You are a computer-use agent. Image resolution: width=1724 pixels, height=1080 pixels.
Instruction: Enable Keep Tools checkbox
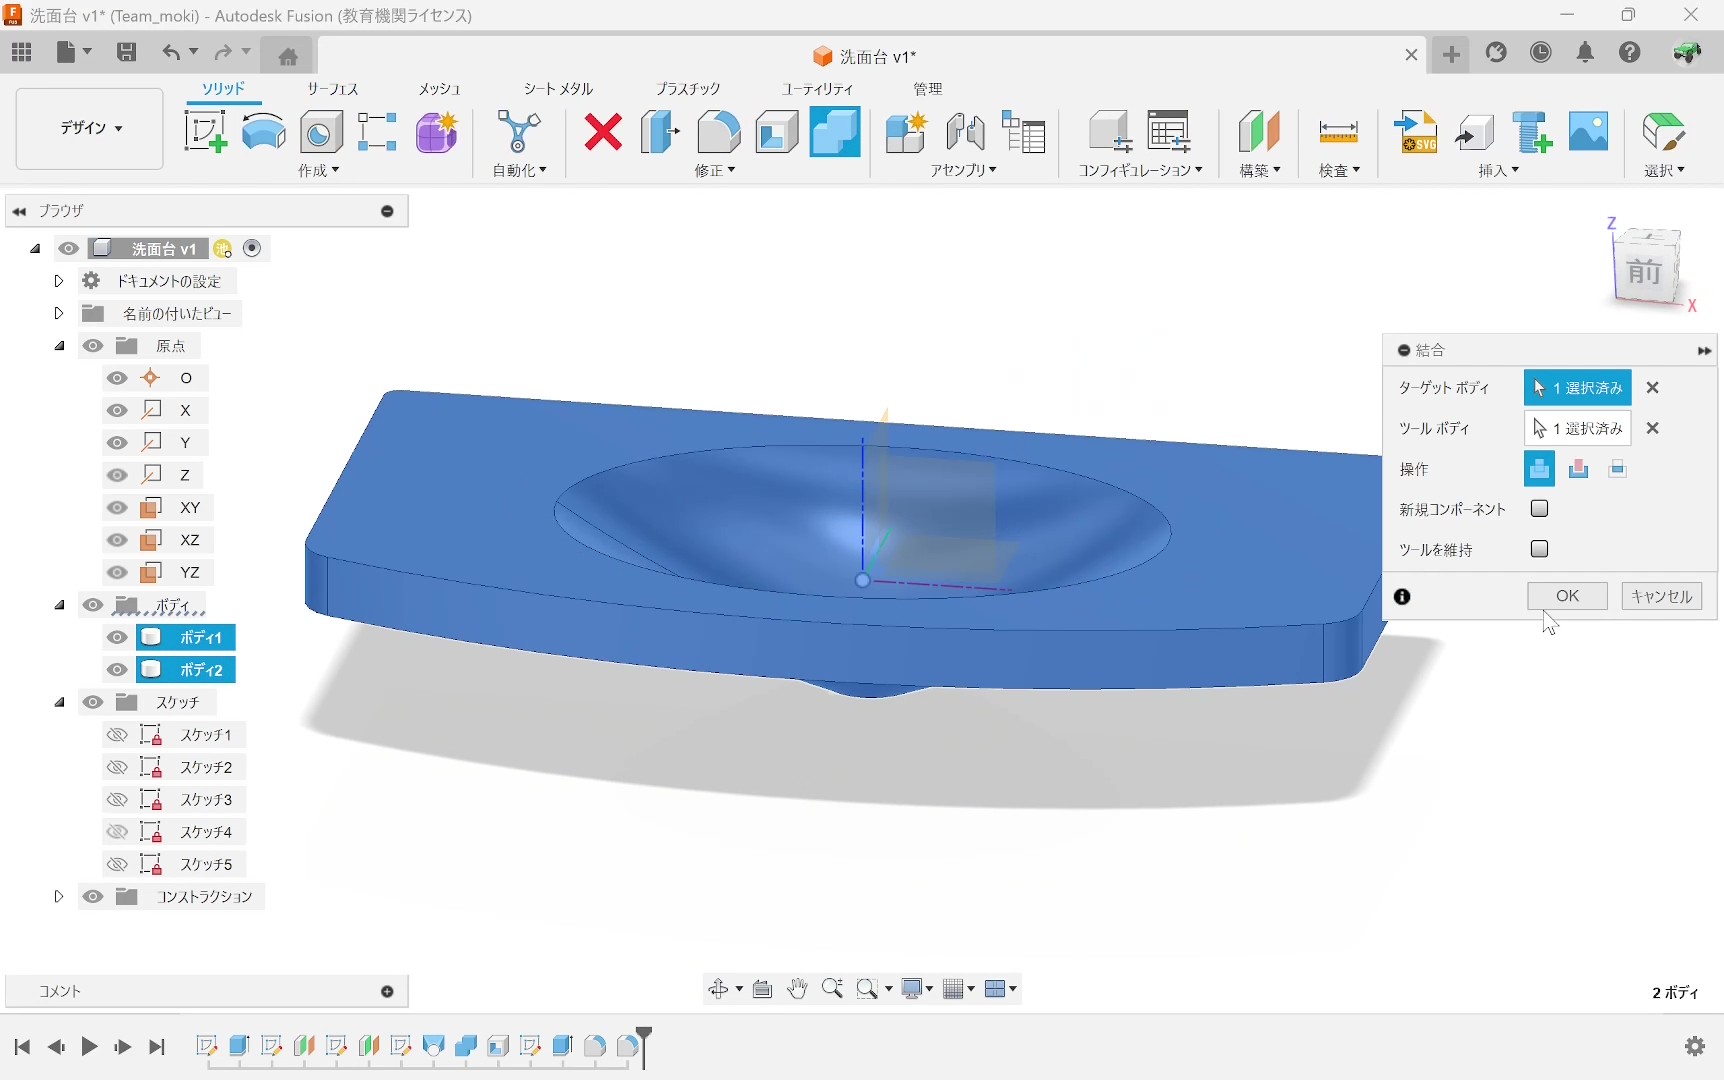(1540, 549)
